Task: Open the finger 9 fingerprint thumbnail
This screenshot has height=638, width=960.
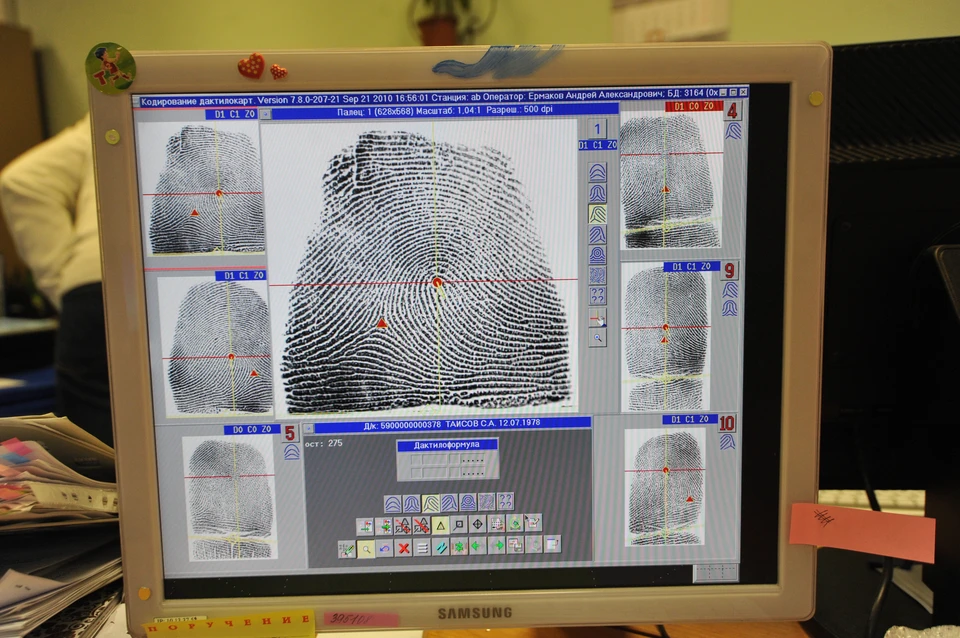Action: [x=667, y=337]
